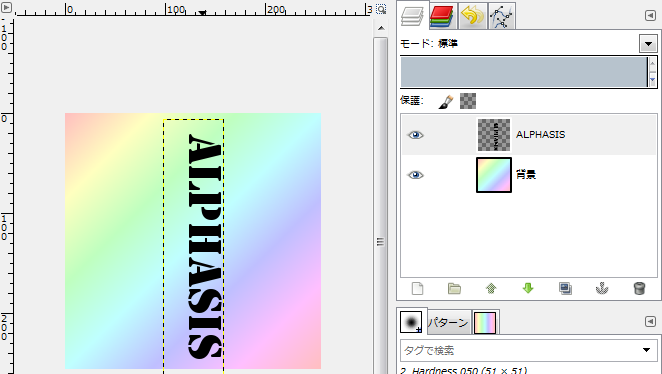The height and width of the screenshot is (374, 662).
Task: Switch to the Gradients tab
Action: (x=485, y=323)
